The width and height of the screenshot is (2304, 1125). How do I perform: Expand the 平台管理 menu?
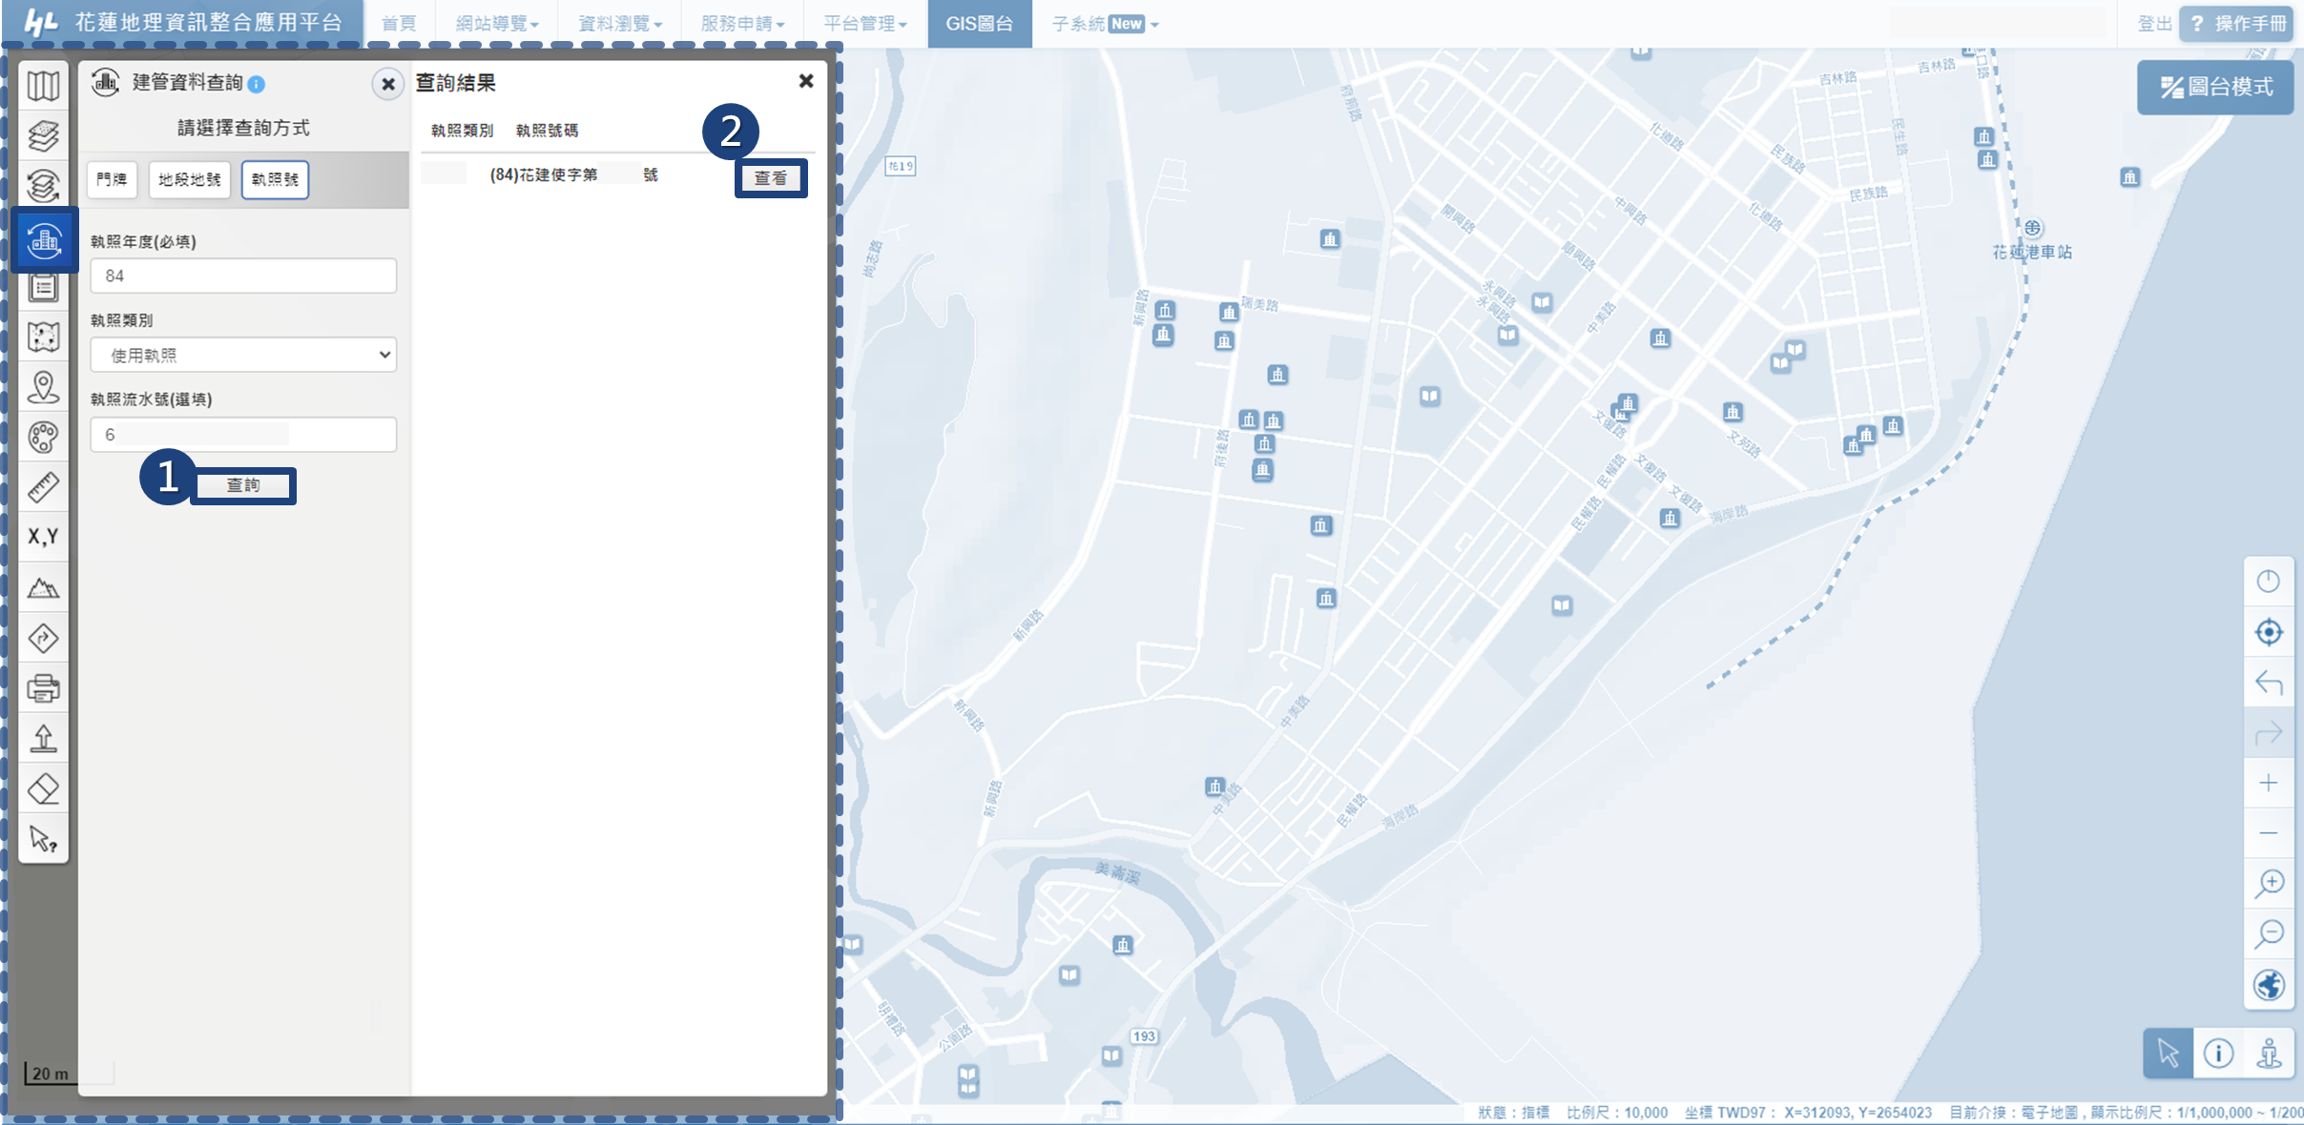pyautogui.click(x=864, y=23)
